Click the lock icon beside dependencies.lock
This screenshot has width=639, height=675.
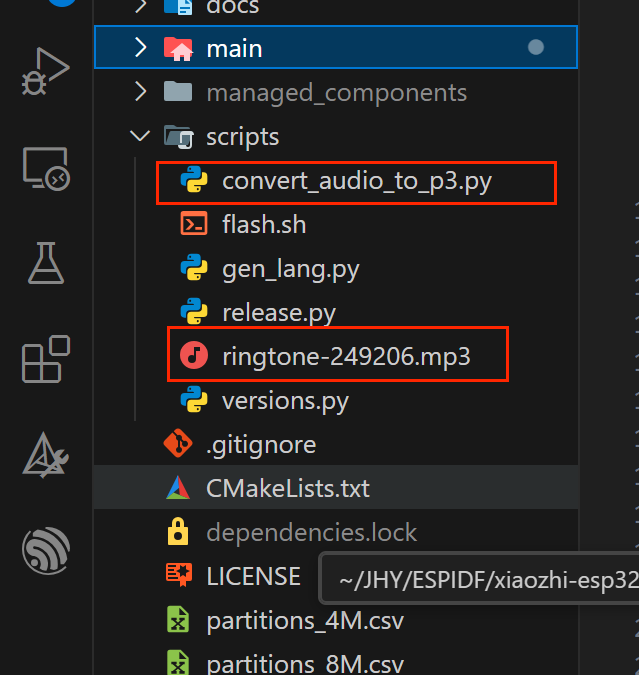click(x=178, y=533)
